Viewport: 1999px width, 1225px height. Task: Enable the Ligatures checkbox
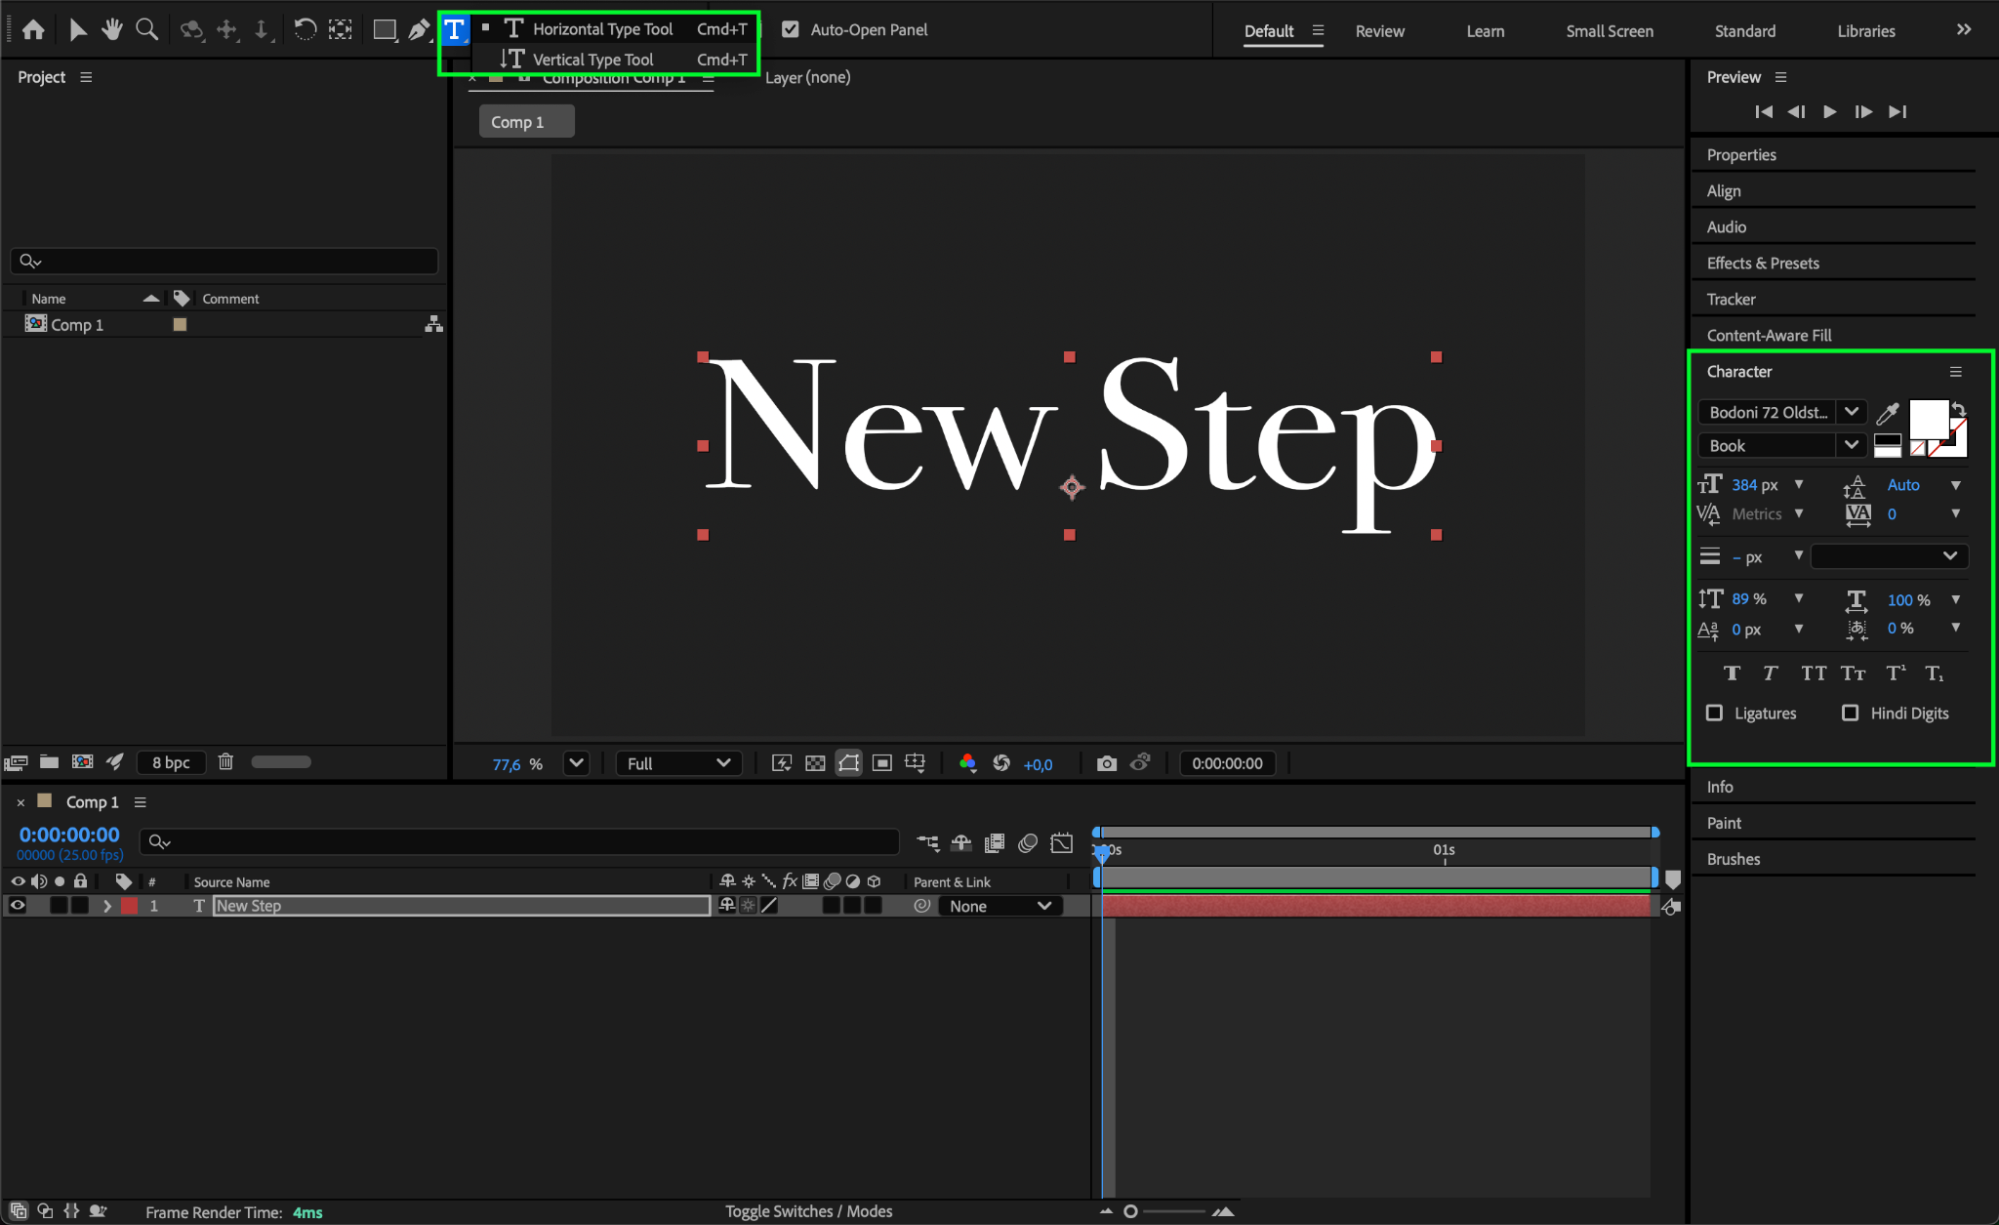[x=1714, y=713]
